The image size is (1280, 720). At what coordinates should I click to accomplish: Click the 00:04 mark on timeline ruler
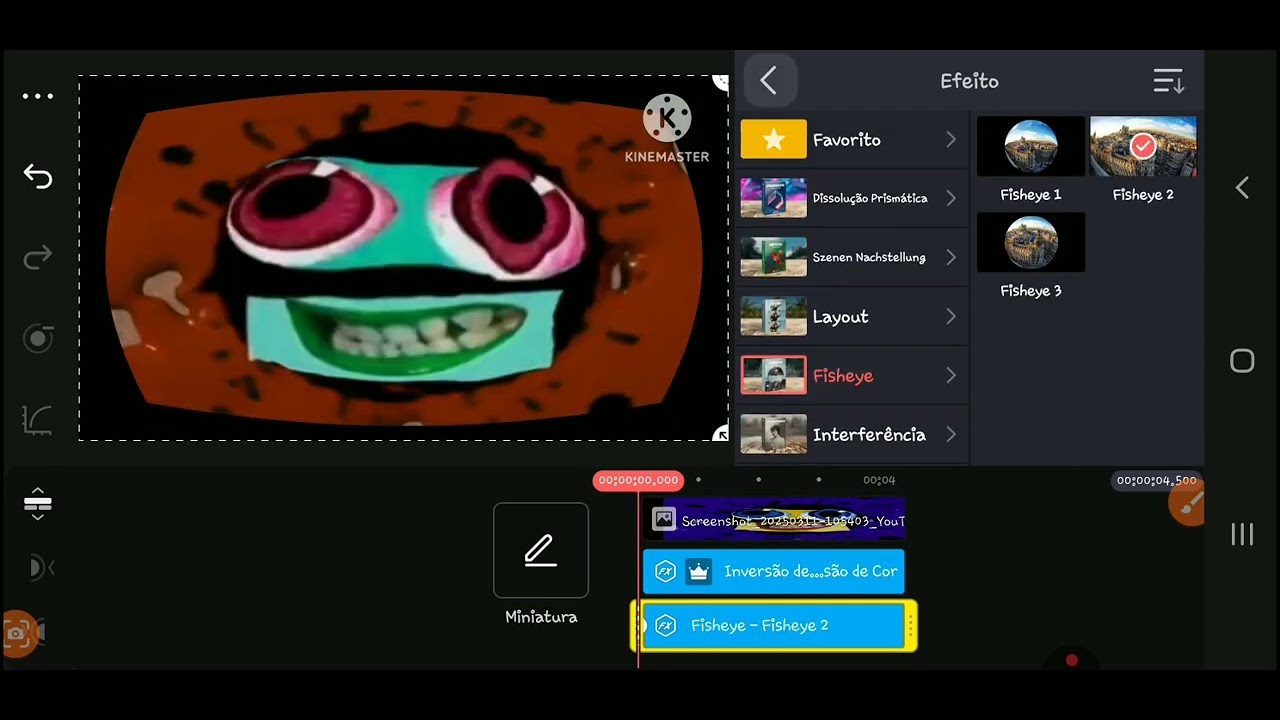(x=879, y=481)
